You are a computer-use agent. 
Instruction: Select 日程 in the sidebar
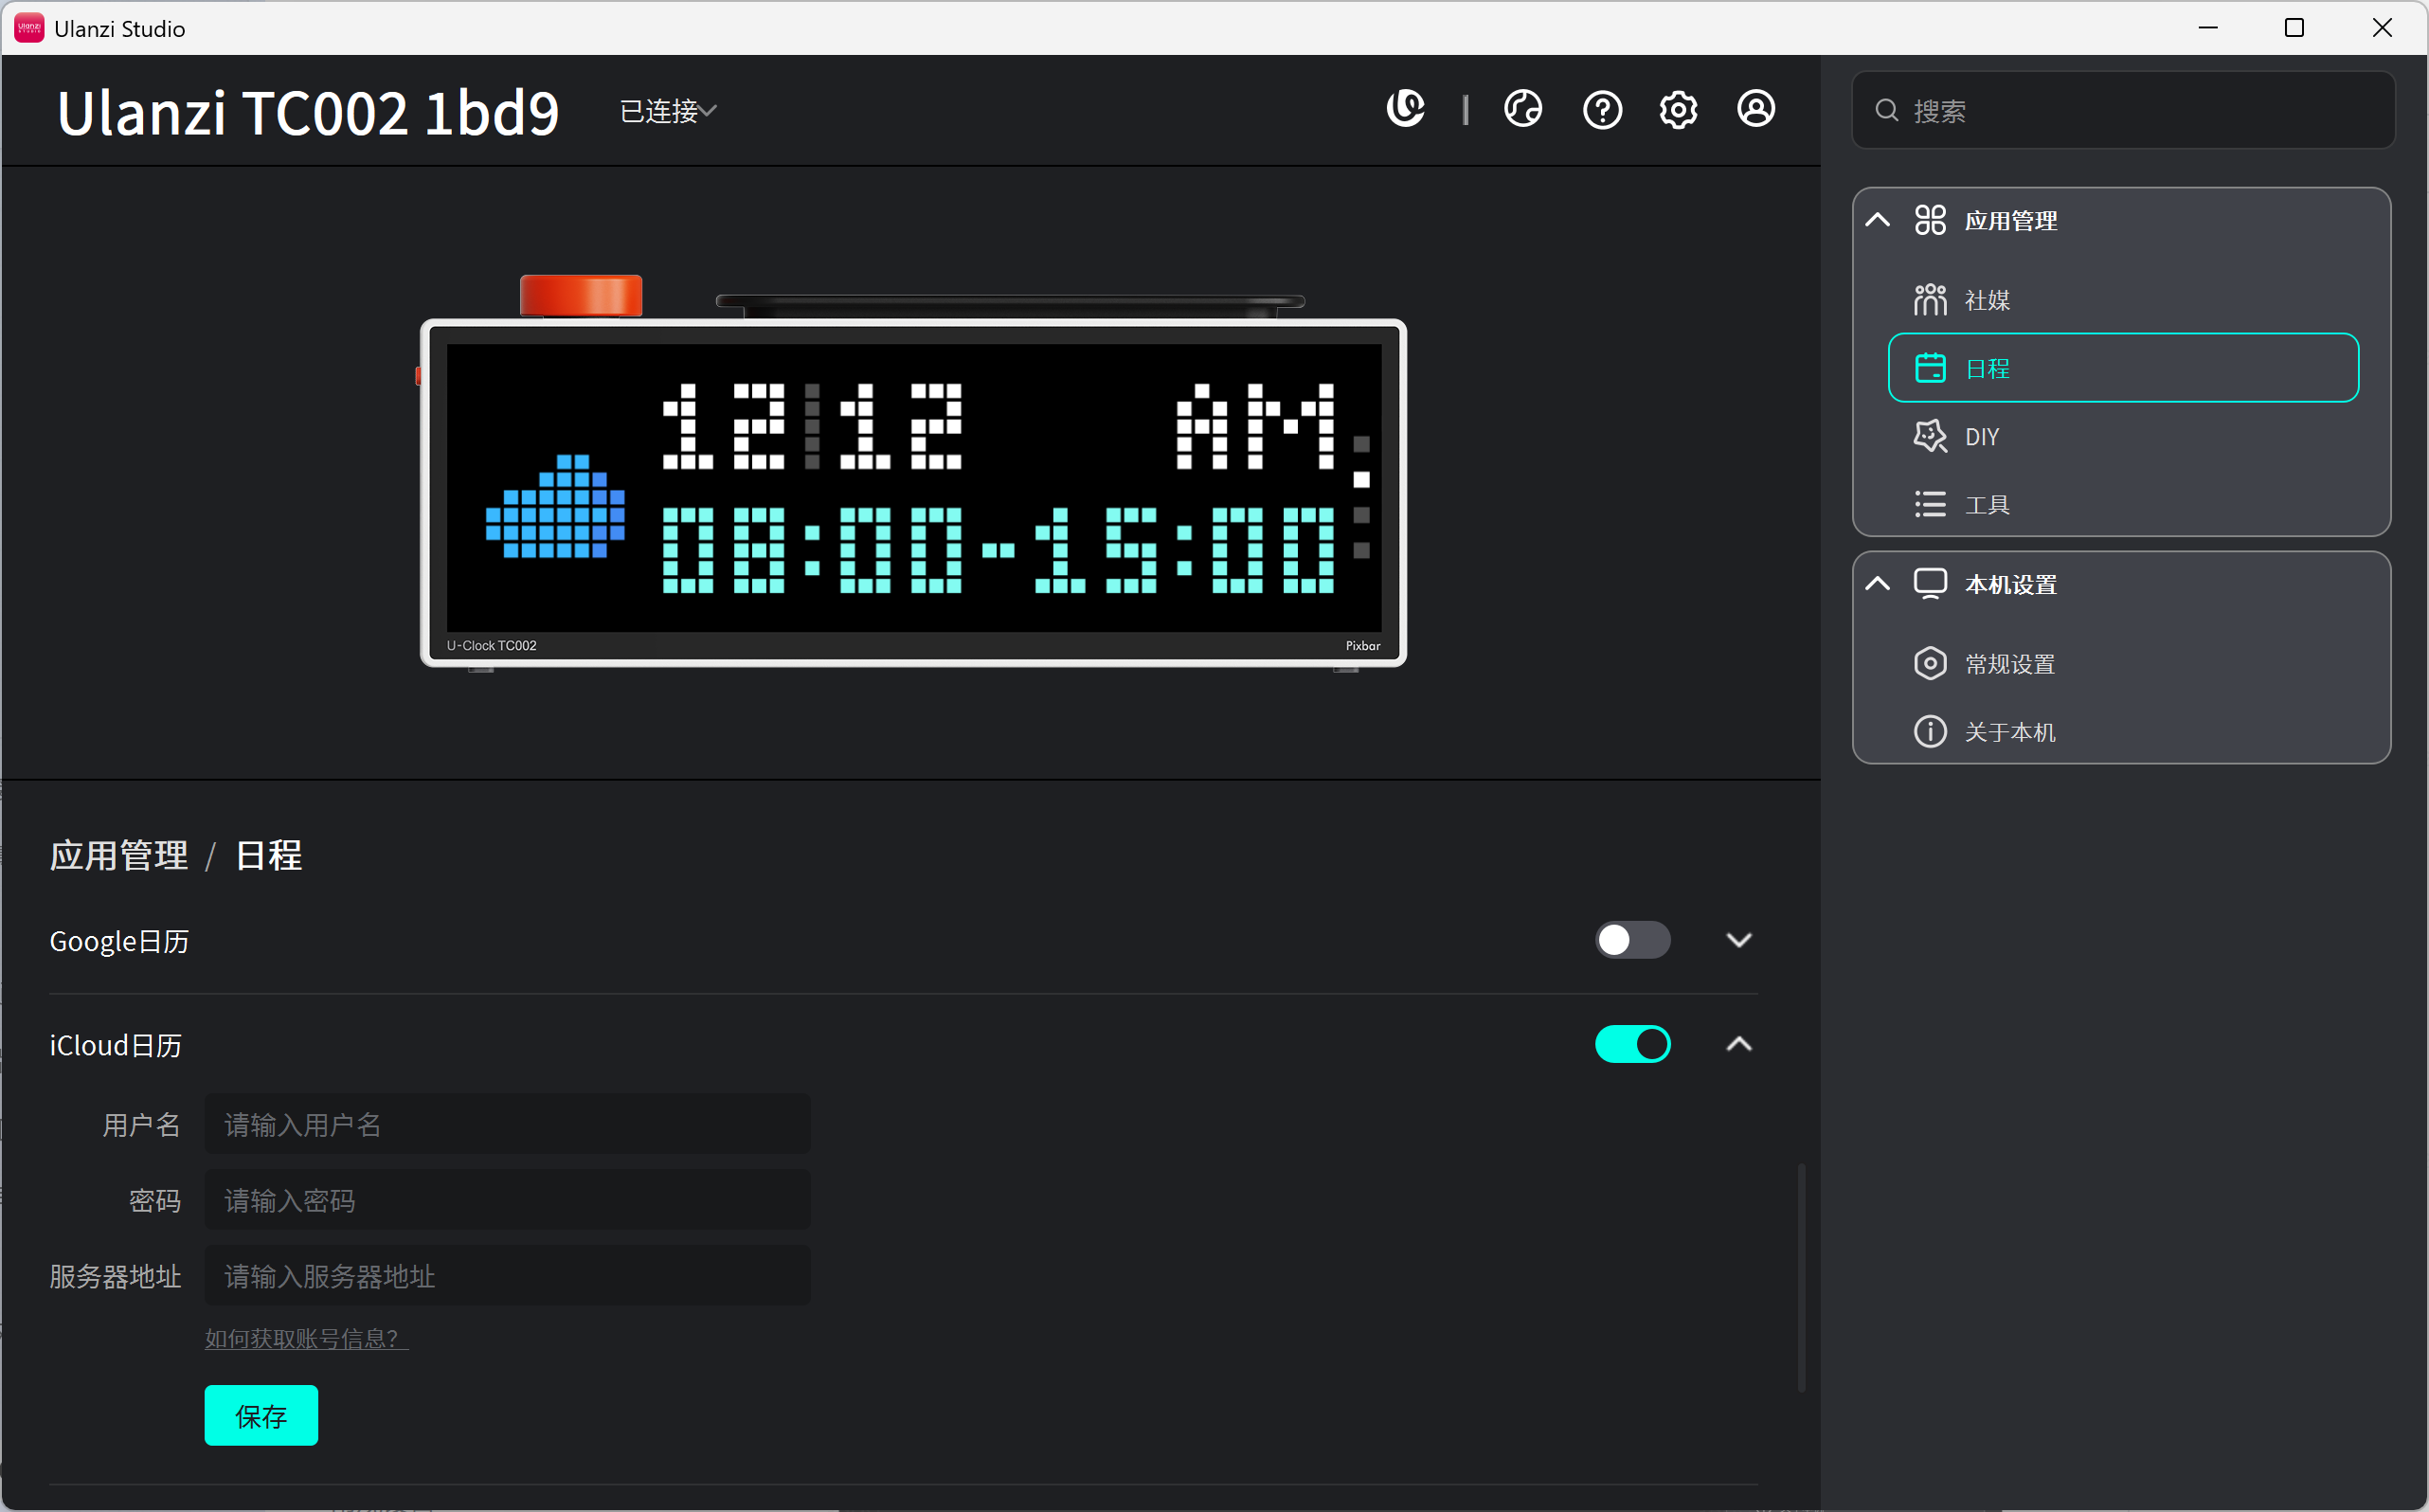click(x=2122, y=368)
